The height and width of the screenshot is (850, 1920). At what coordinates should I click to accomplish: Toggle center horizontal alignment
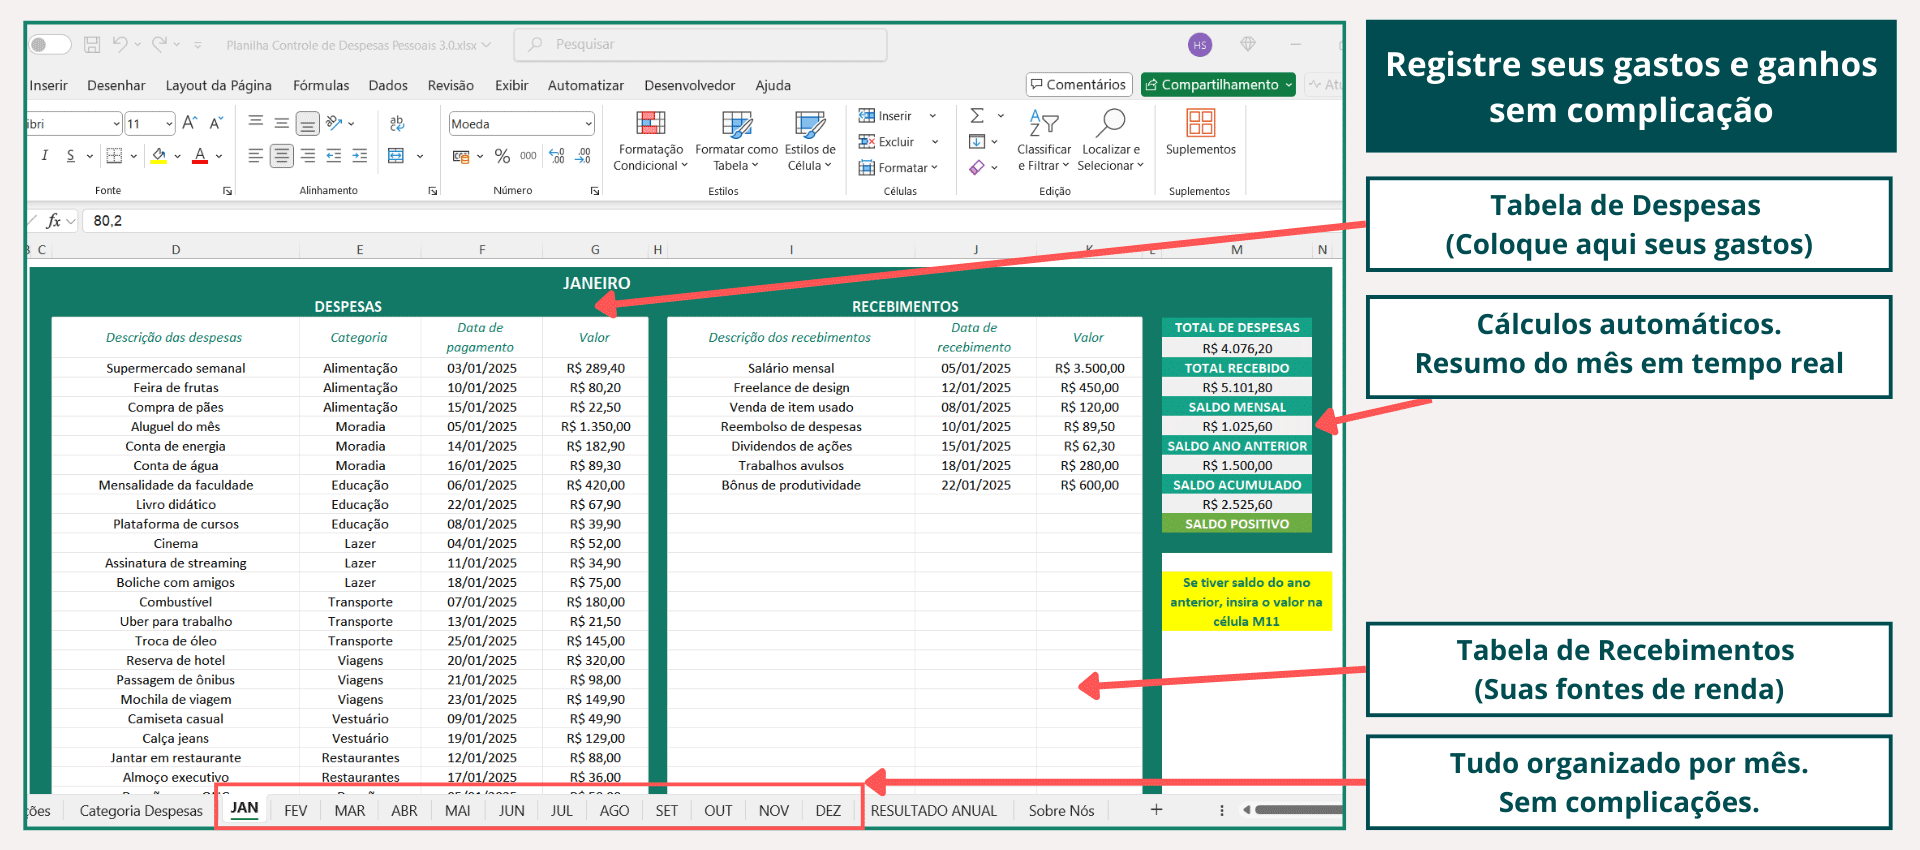coord(282,156)
